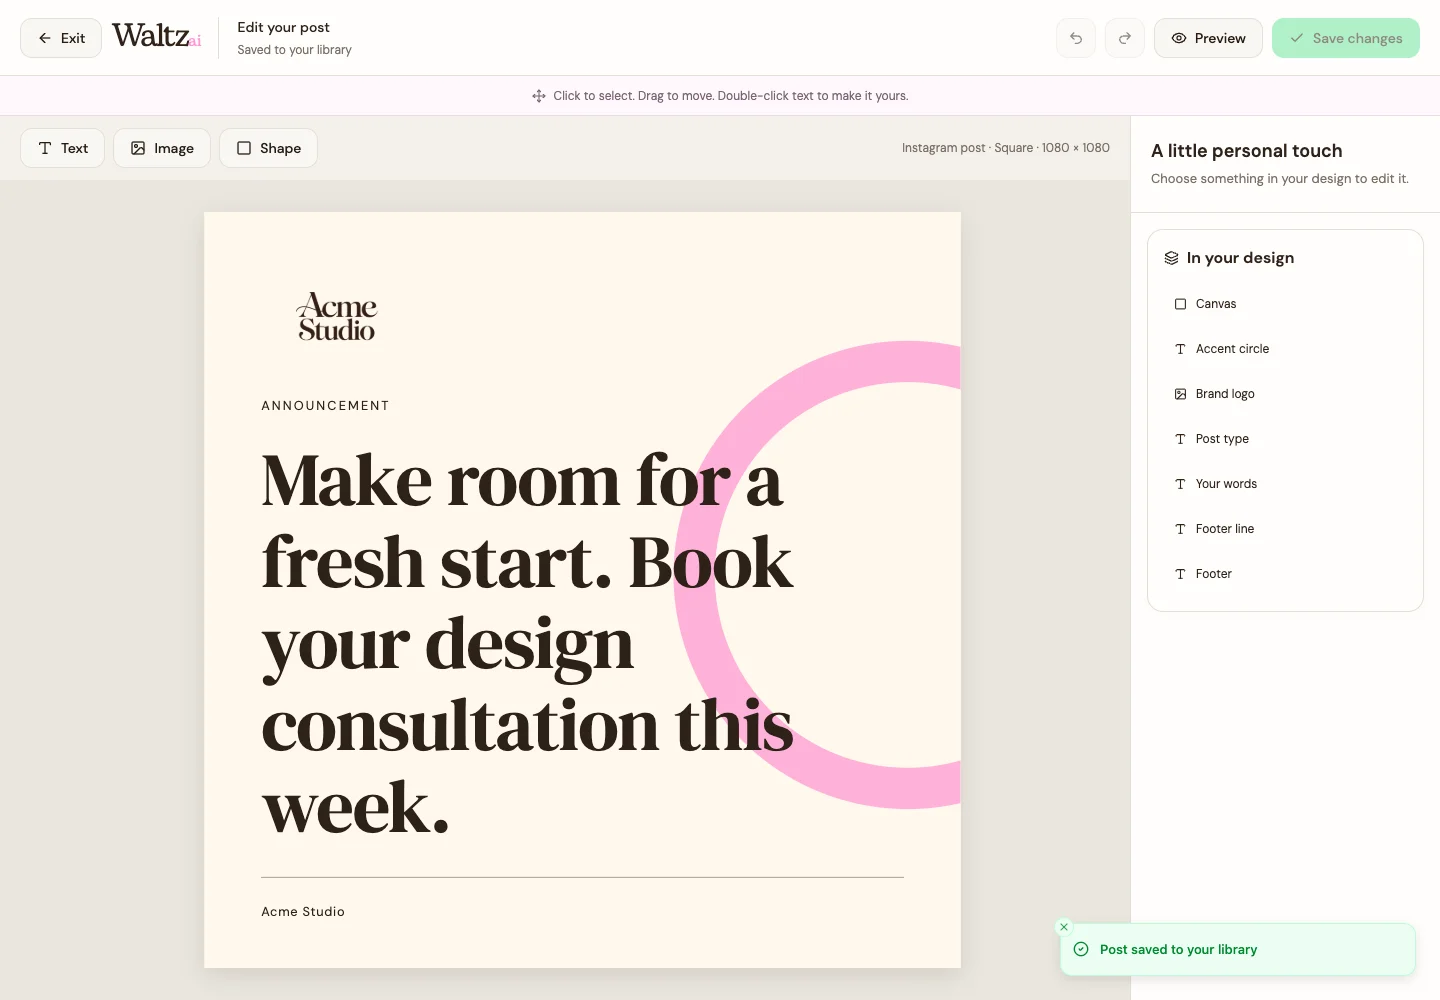Click the undo arrow icon
Image resolution: width=1440 pixels, height=1000 pixels.
1076,38
